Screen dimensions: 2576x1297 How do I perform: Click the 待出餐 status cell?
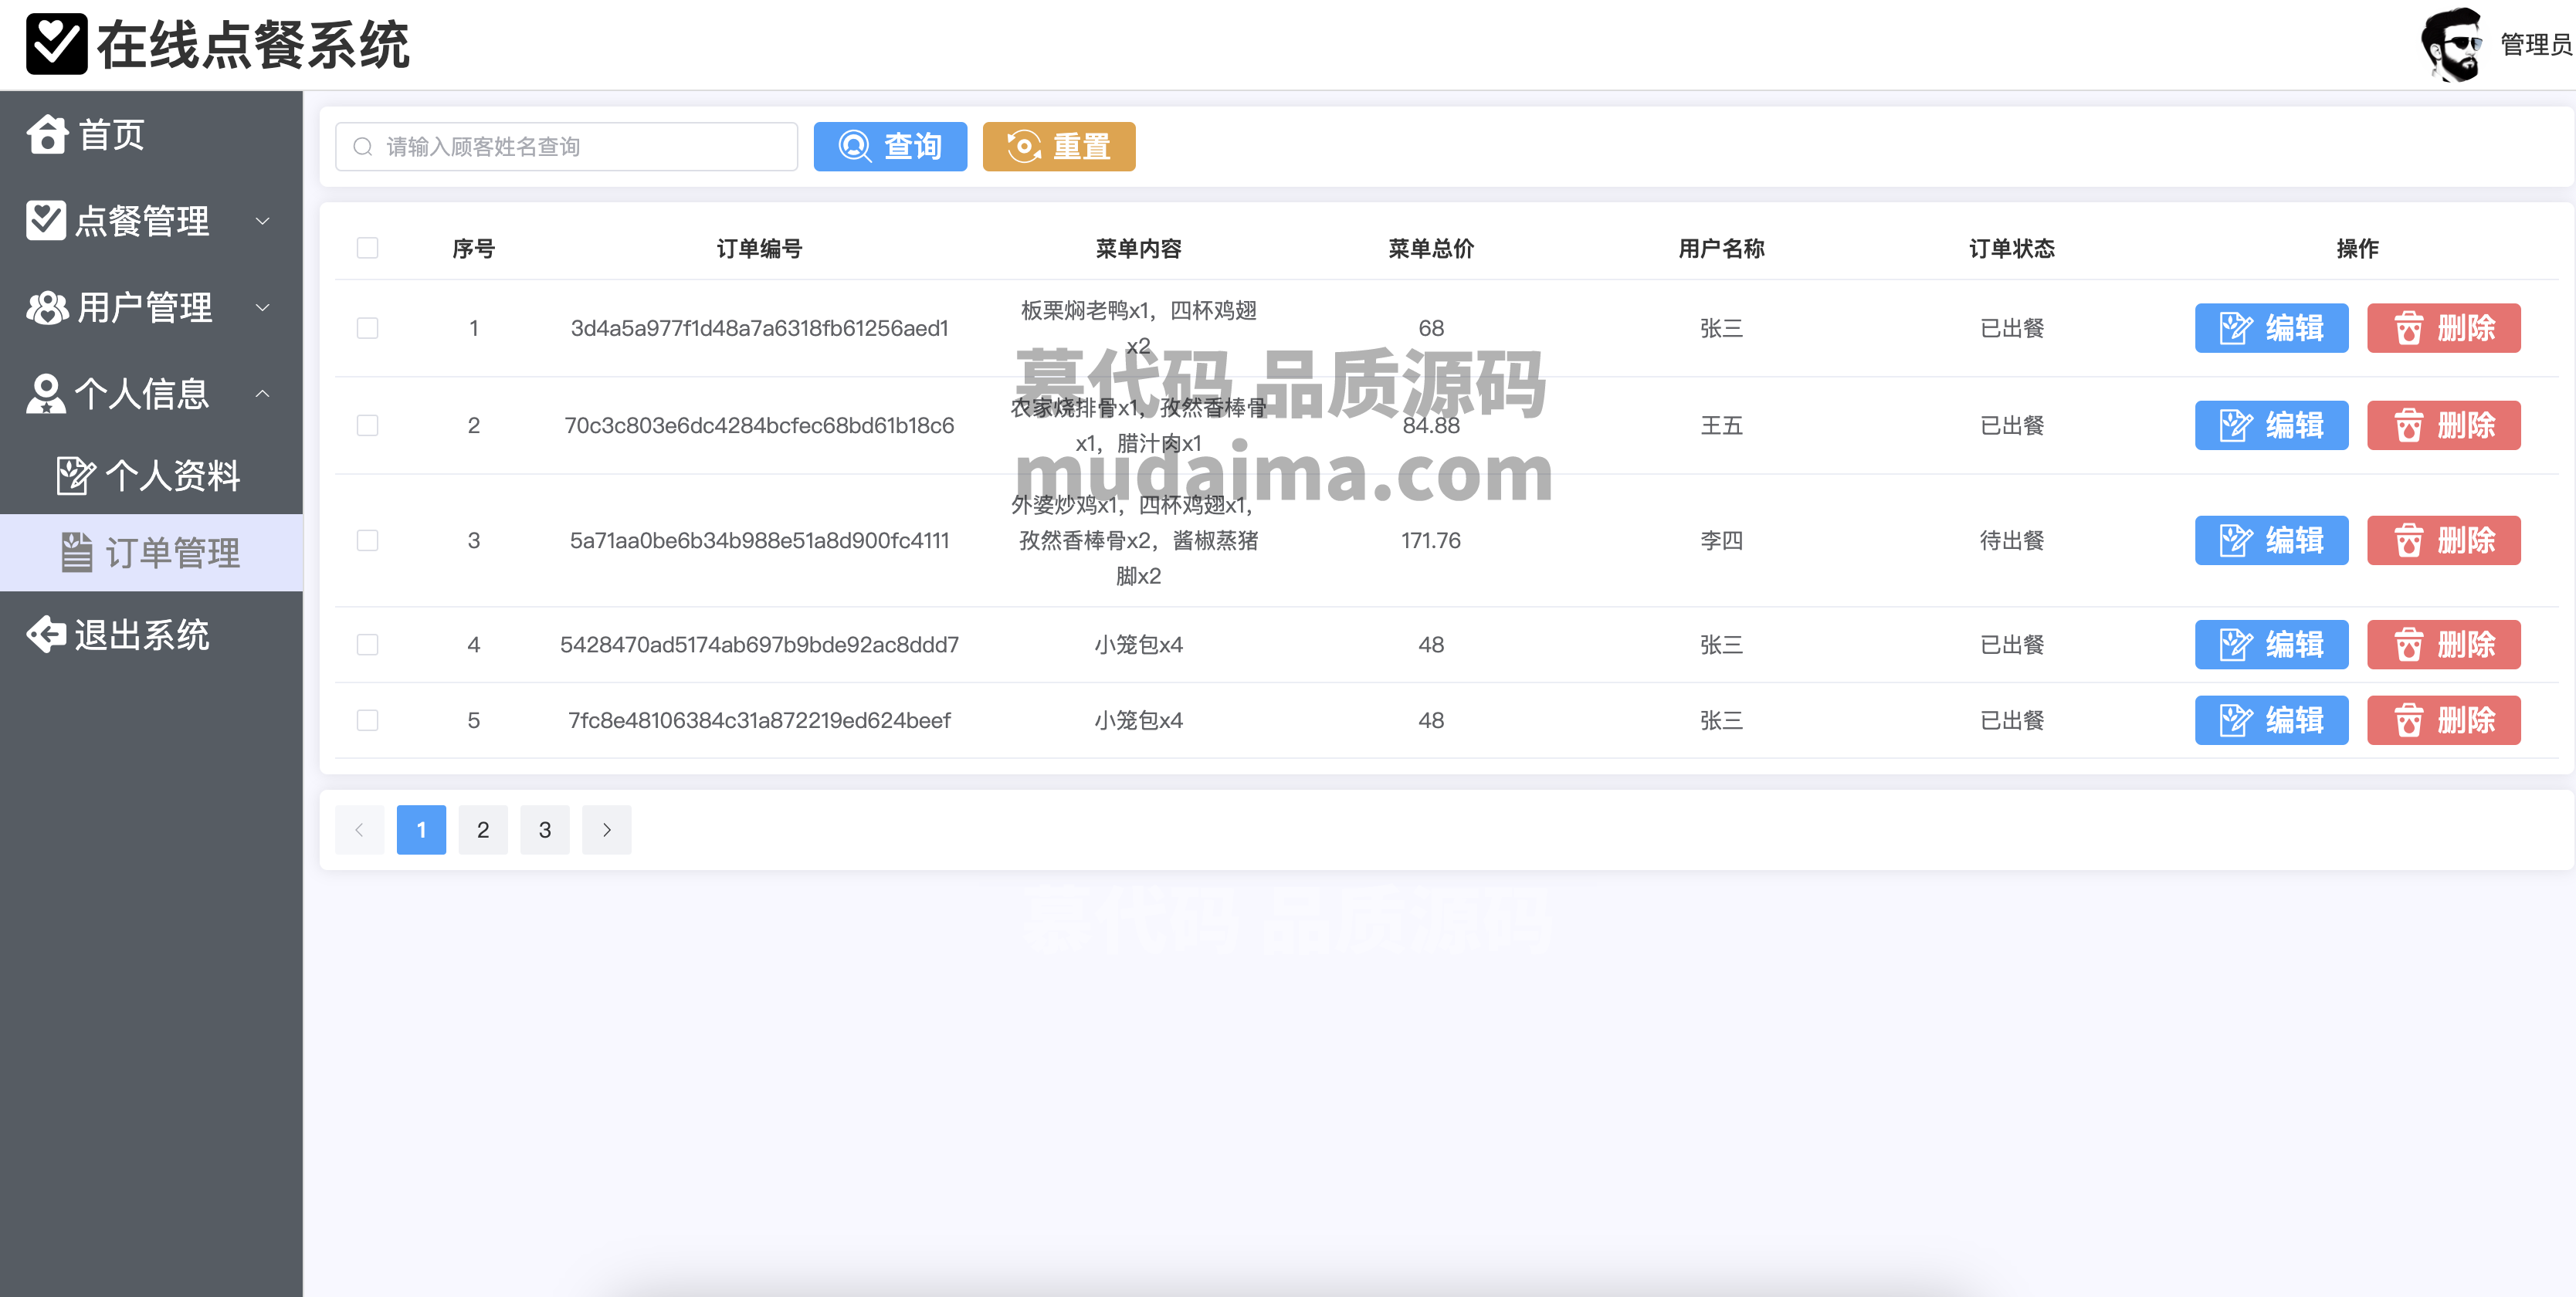2011,540
